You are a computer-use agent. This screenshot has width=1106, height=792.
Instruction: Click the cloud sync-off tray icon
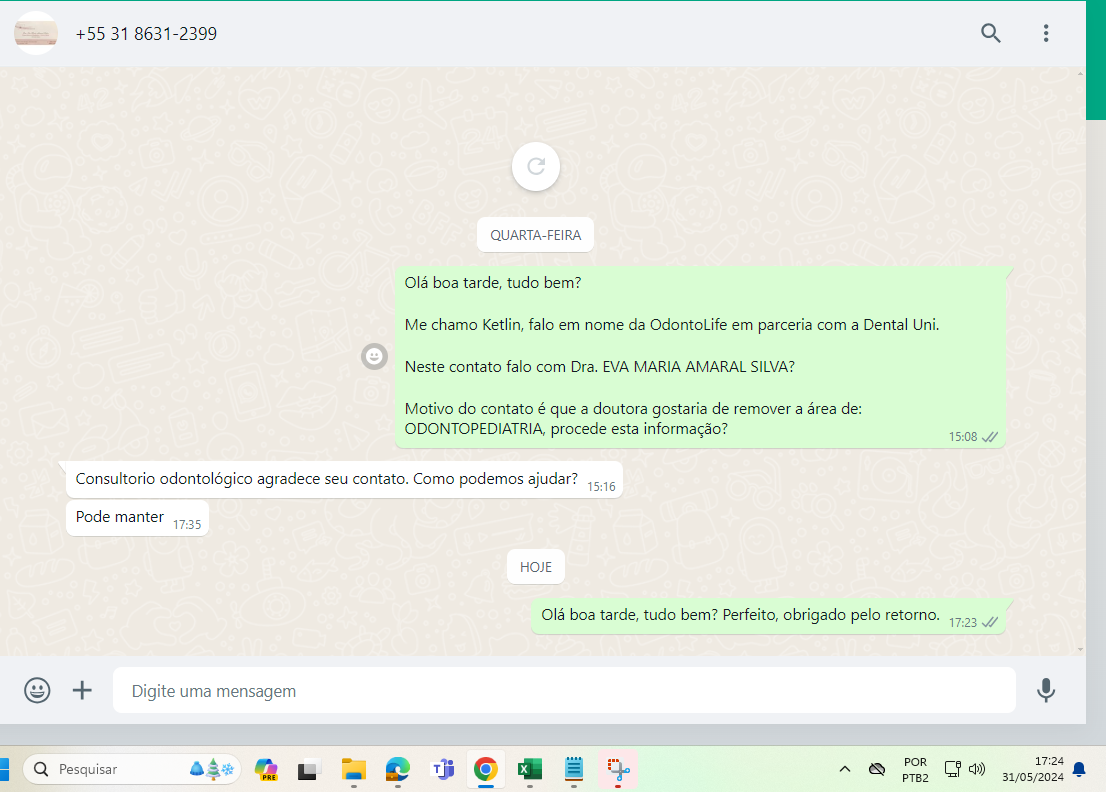[877, 769]
